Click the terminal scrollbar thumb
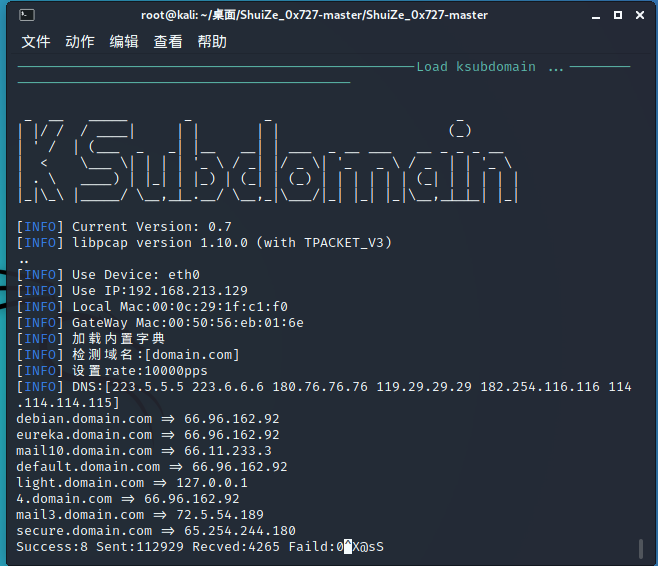Image resolution: width=658 pixels, height=566 pixels. 641,549
